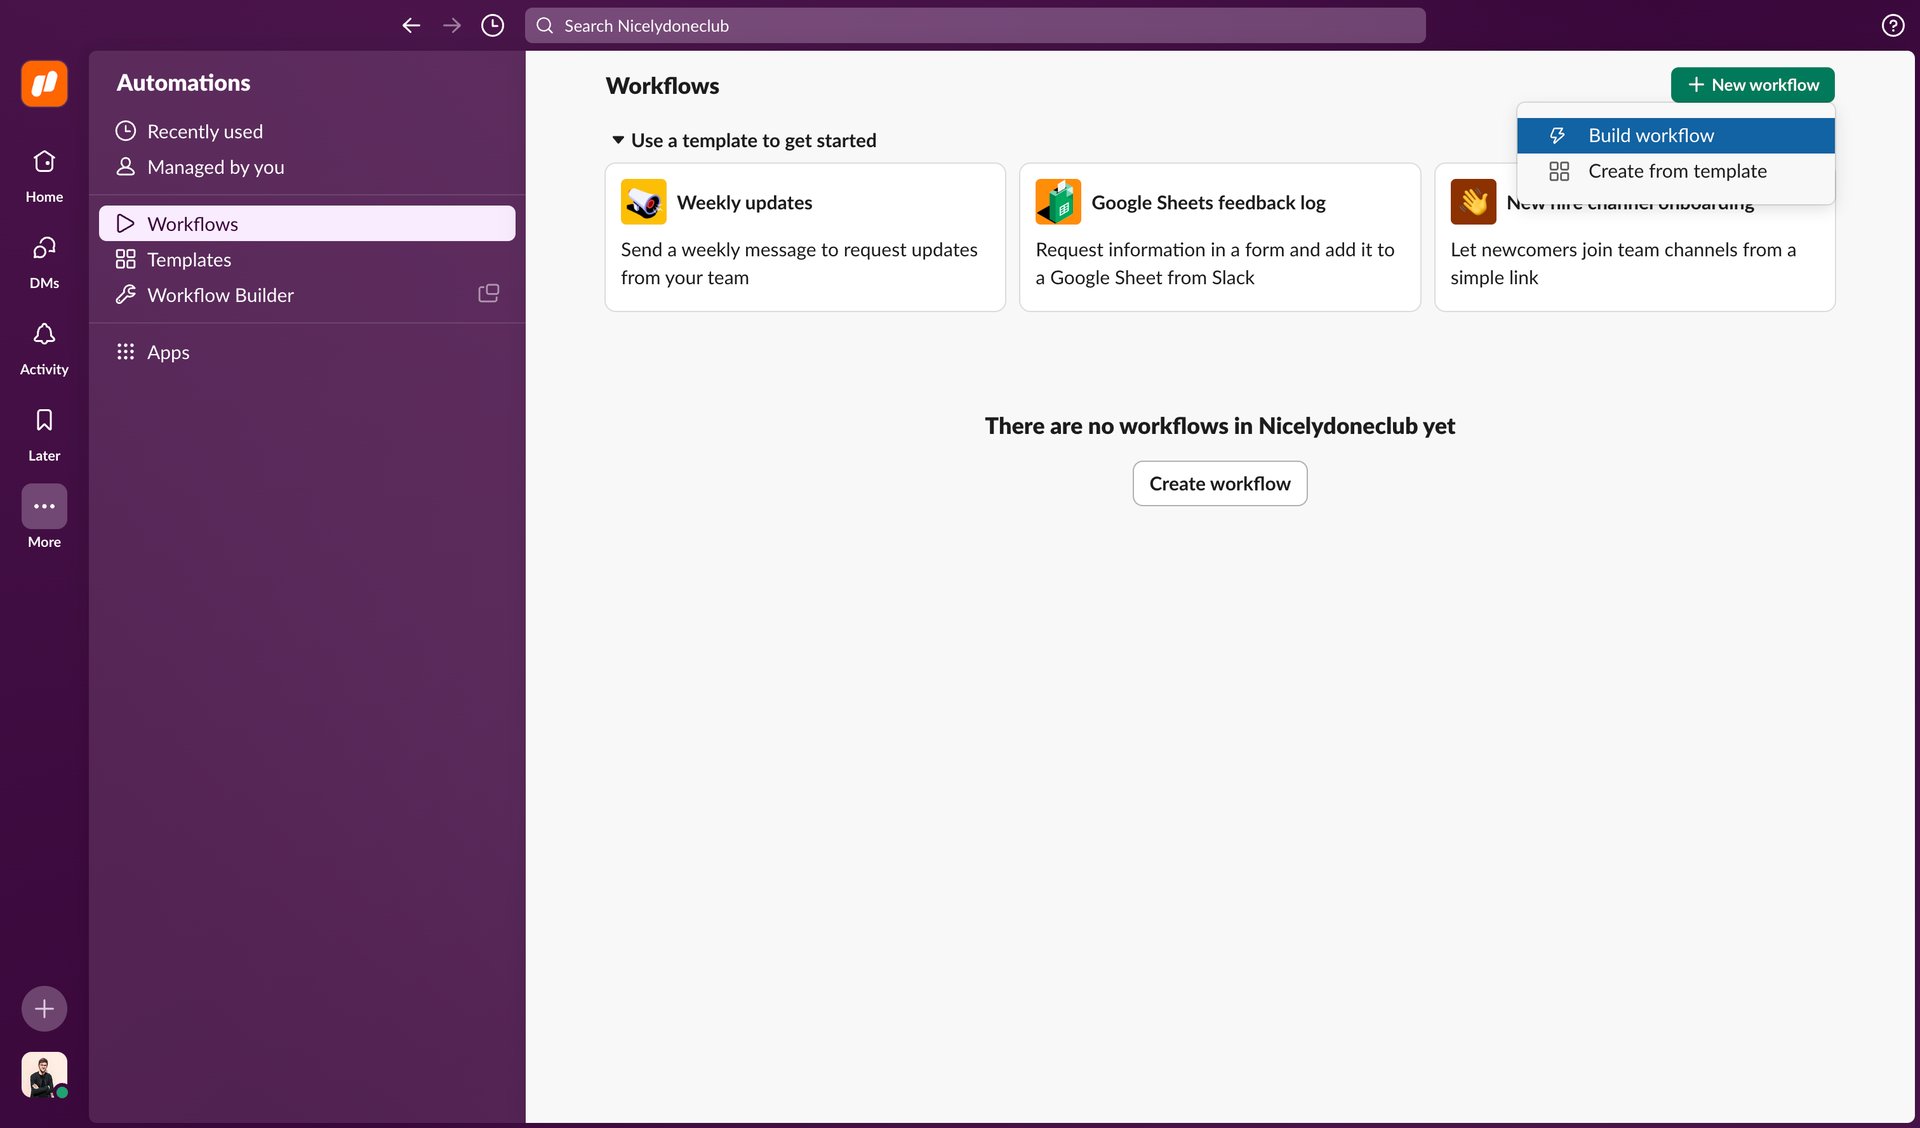Choose Create from template option
The height and width of the screenshot is (1128, 1920).
[x=1677, y=171]
